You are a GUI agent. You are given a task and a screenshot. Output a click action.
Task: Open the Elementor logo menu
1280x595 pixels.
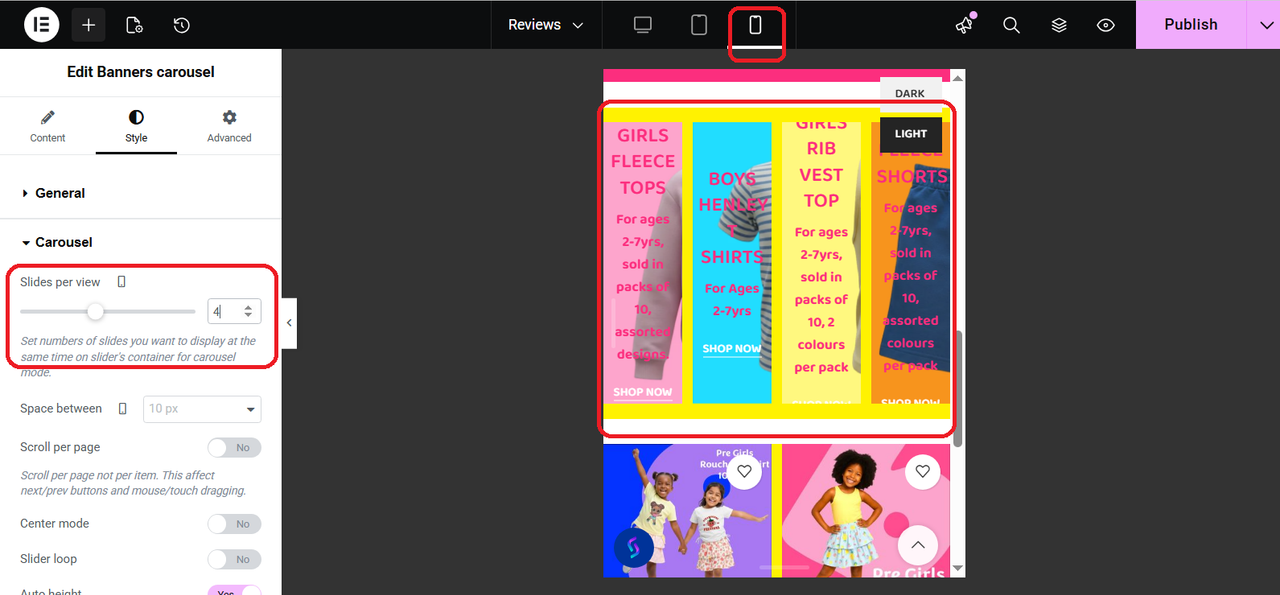coord(41,24)
